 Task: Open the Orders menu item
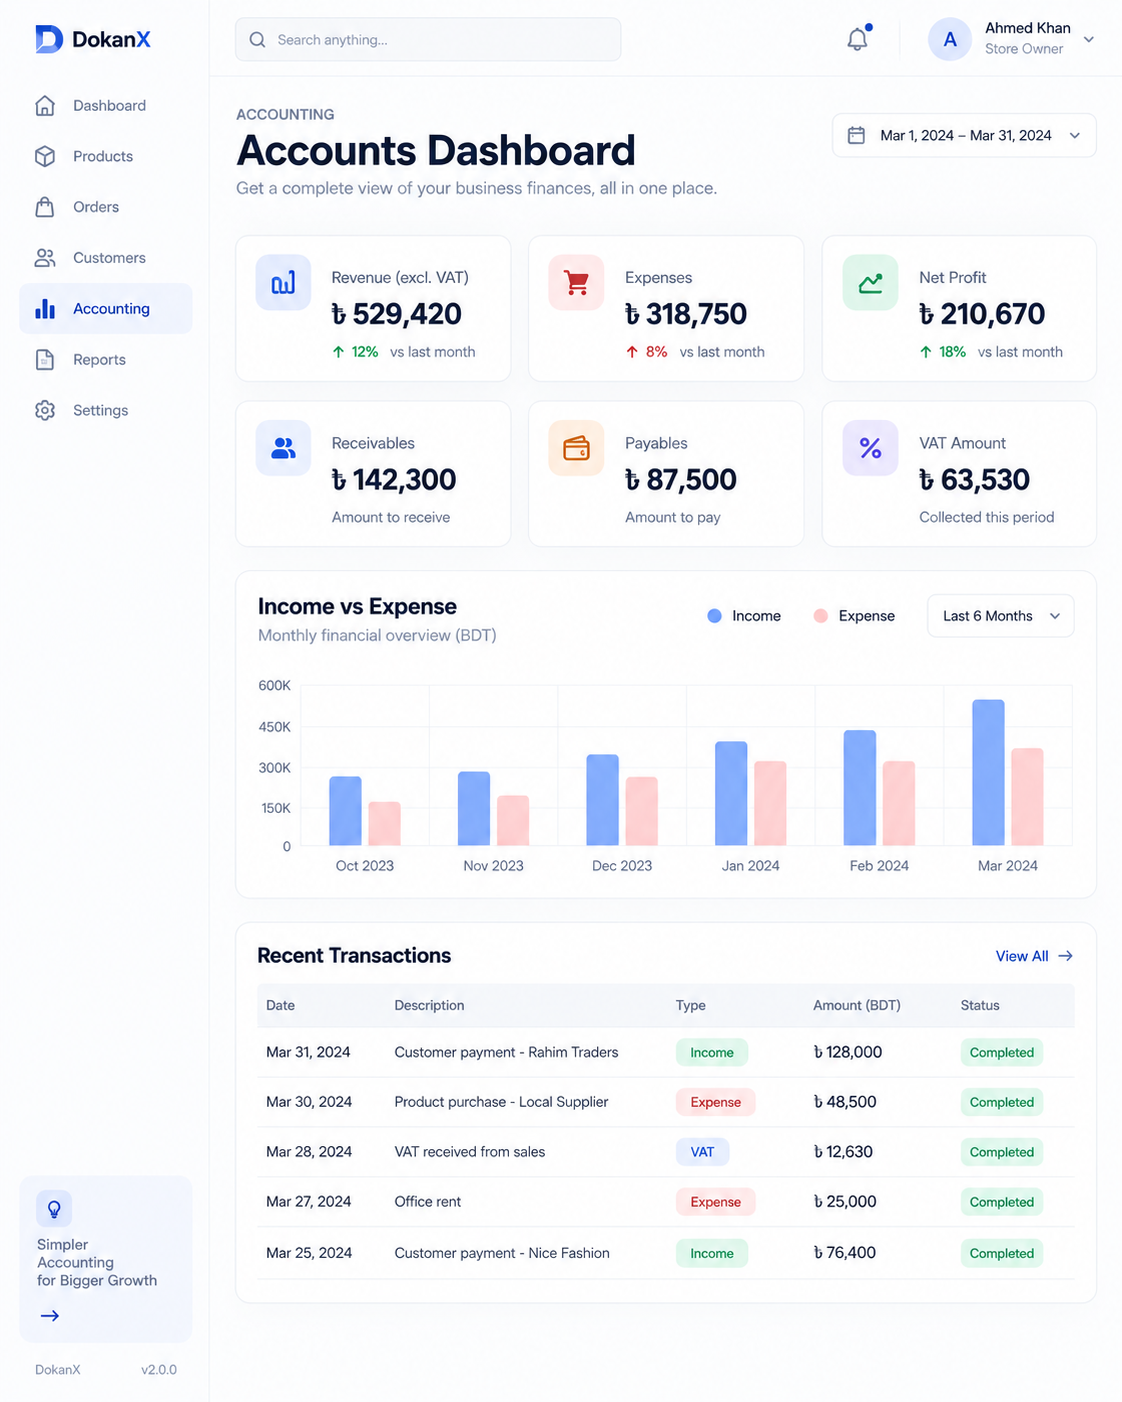coord(105,207)
